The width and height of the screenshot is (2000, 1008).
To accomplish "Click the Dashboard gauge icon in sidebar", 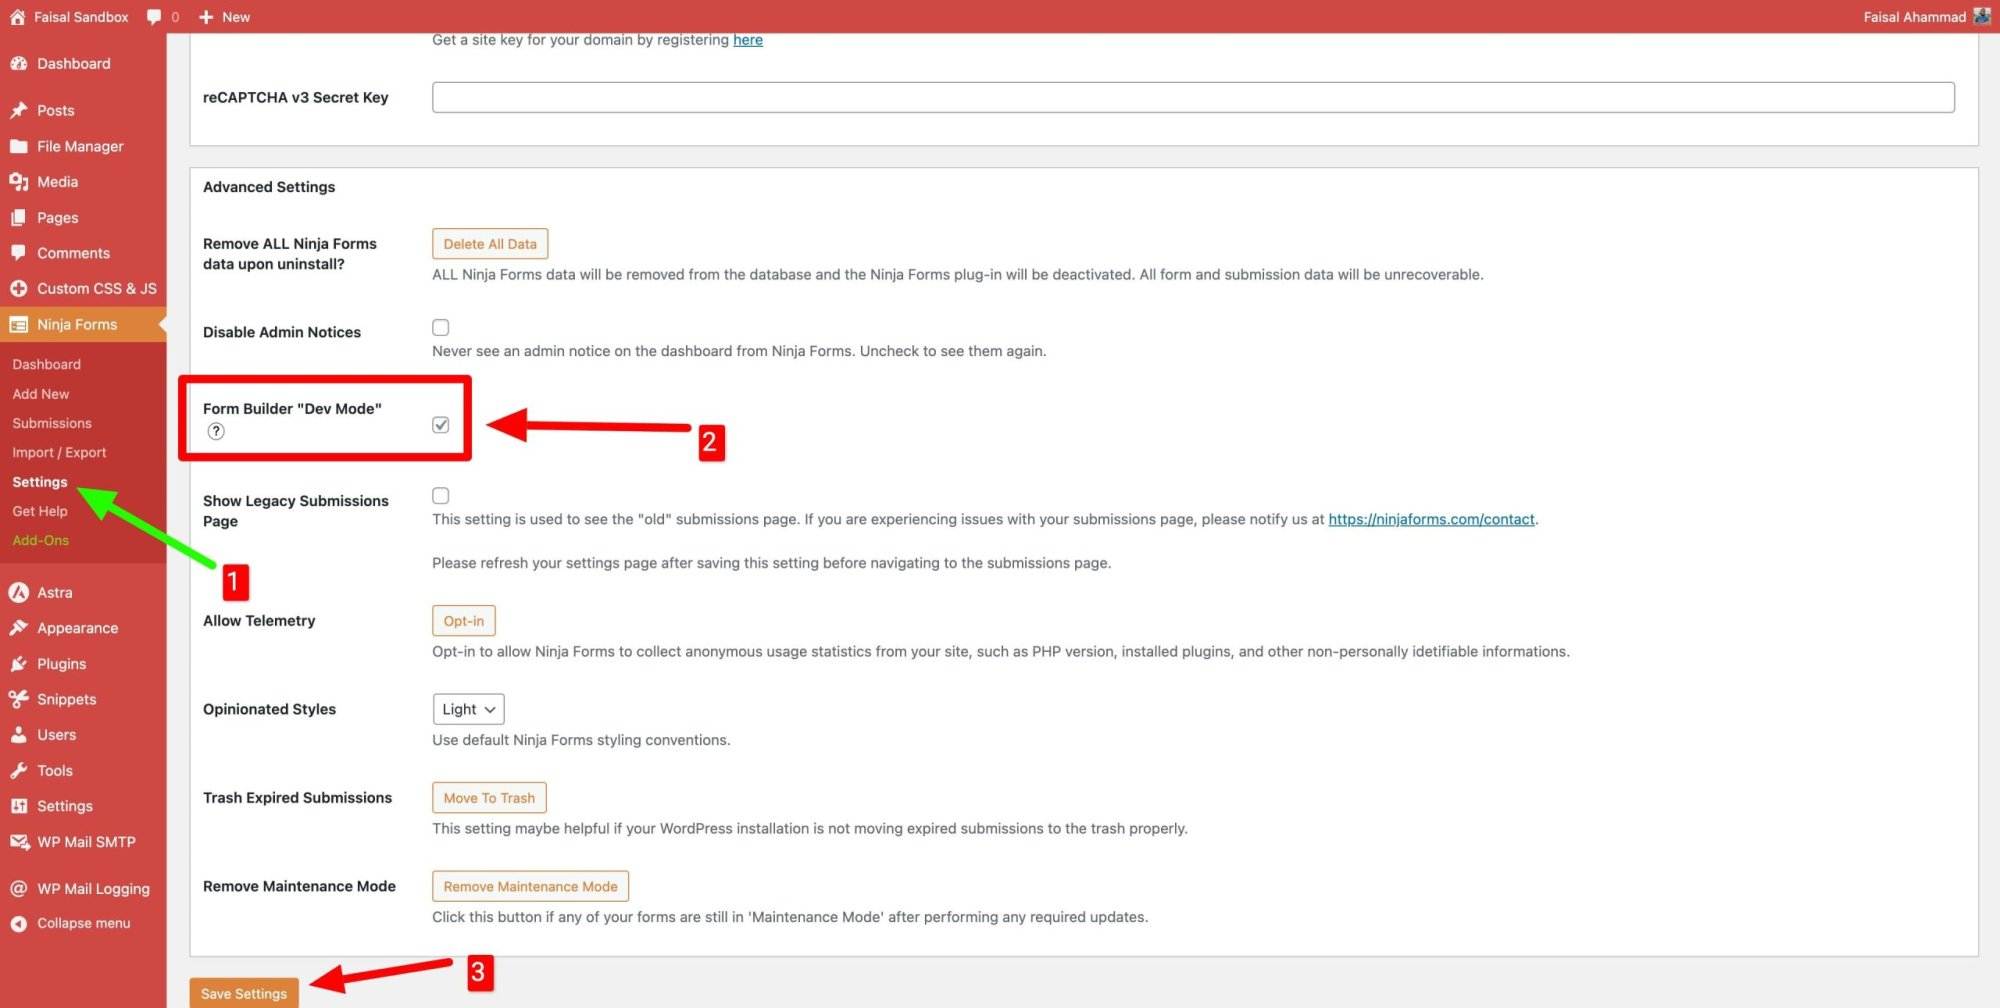I will pyautogui.click(x=18, y=63).
